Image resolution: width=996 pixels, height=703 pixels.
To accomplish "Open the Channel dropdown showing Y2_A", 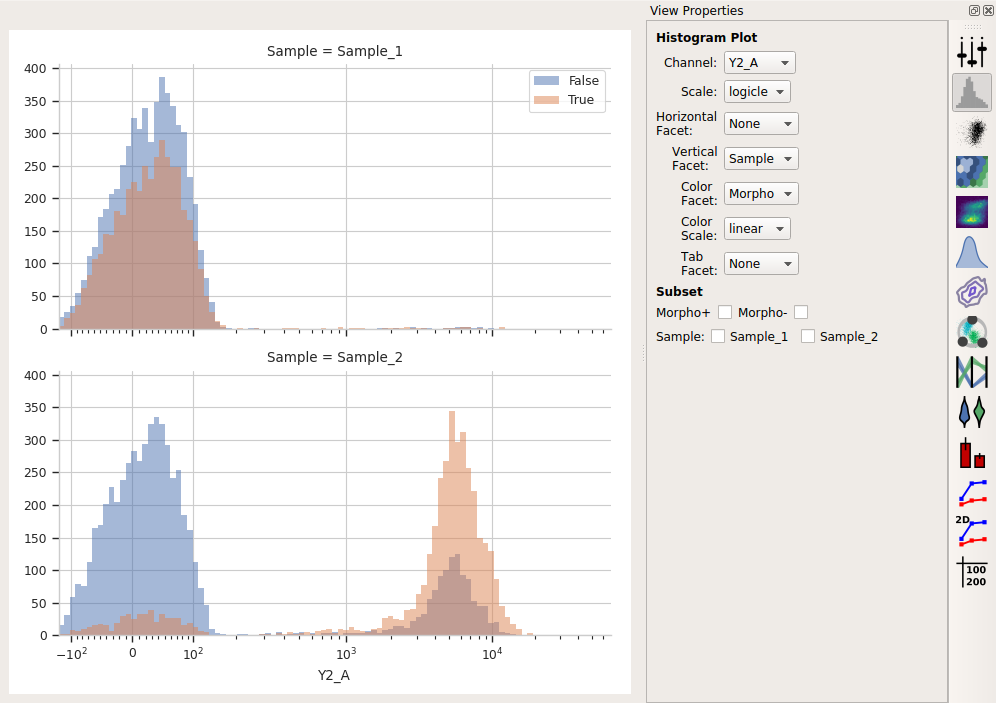I will pos(760,63).
